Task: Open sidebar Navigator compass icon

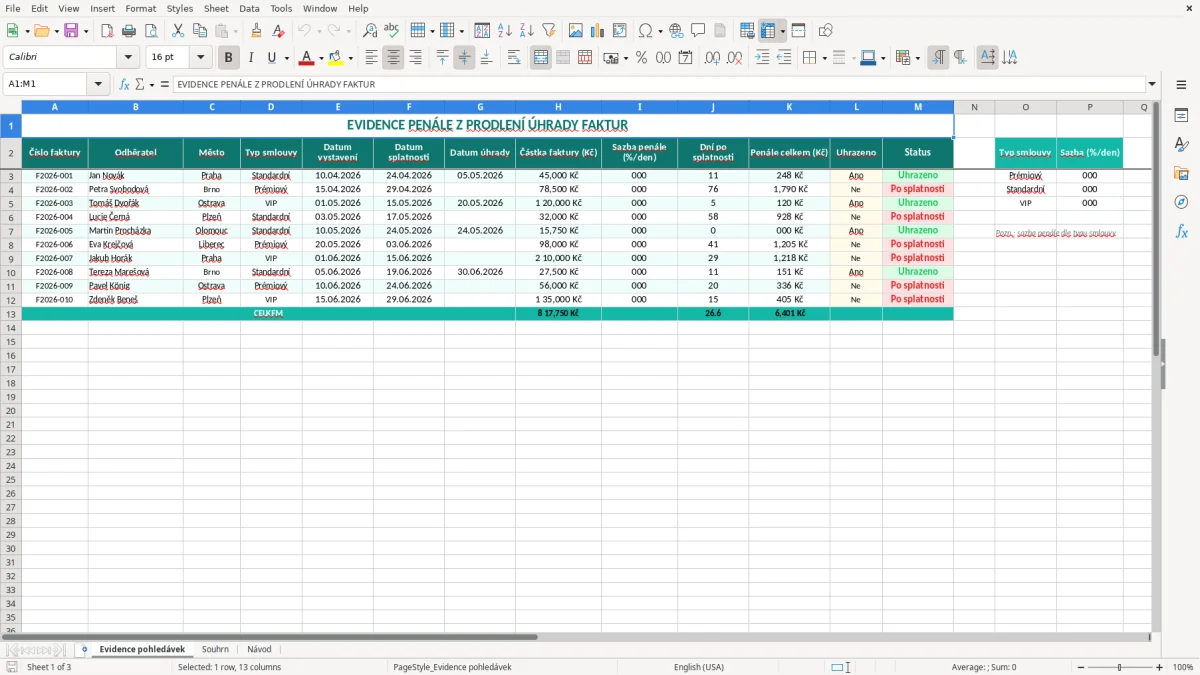Action: pyautogui.click(x=1181, y=202)
